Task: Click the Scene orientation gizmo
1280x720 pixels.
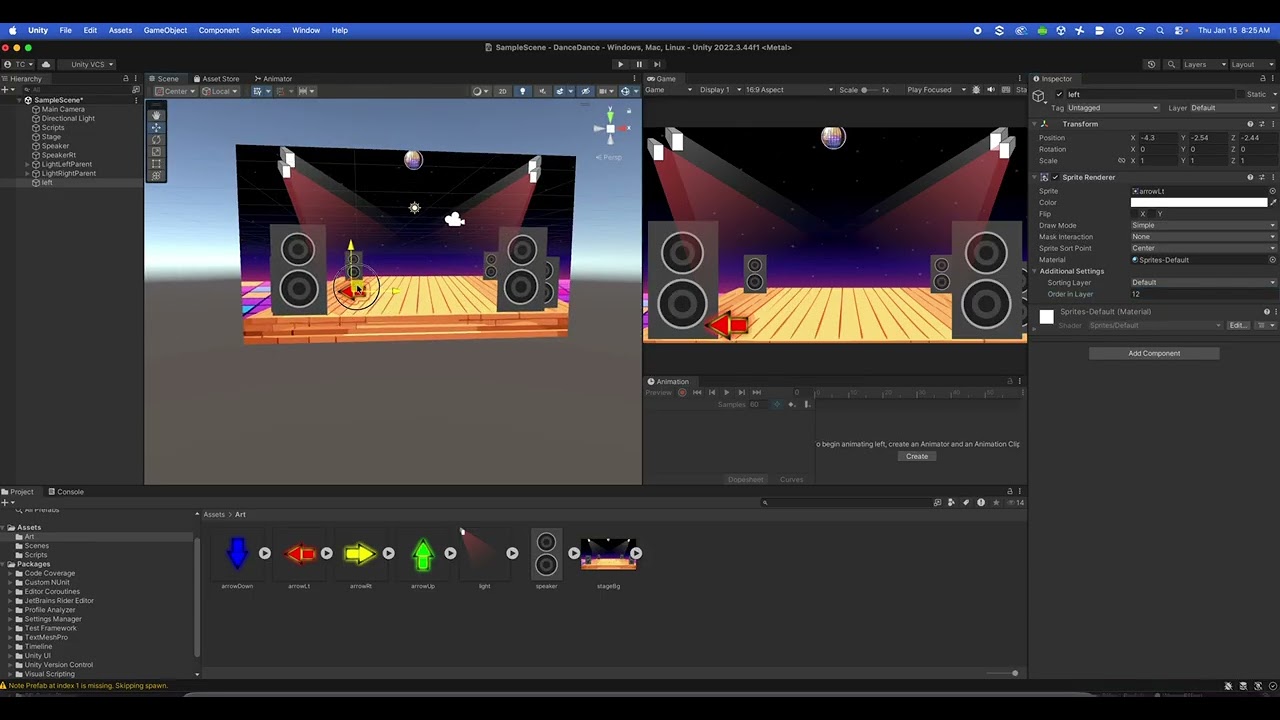Action: [611, 127]
